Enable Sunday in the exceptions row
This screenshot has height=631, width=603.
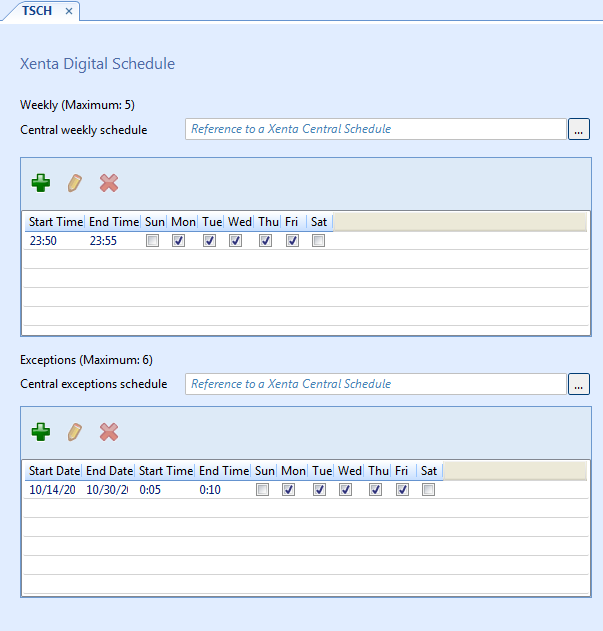(x=262, y=490)
